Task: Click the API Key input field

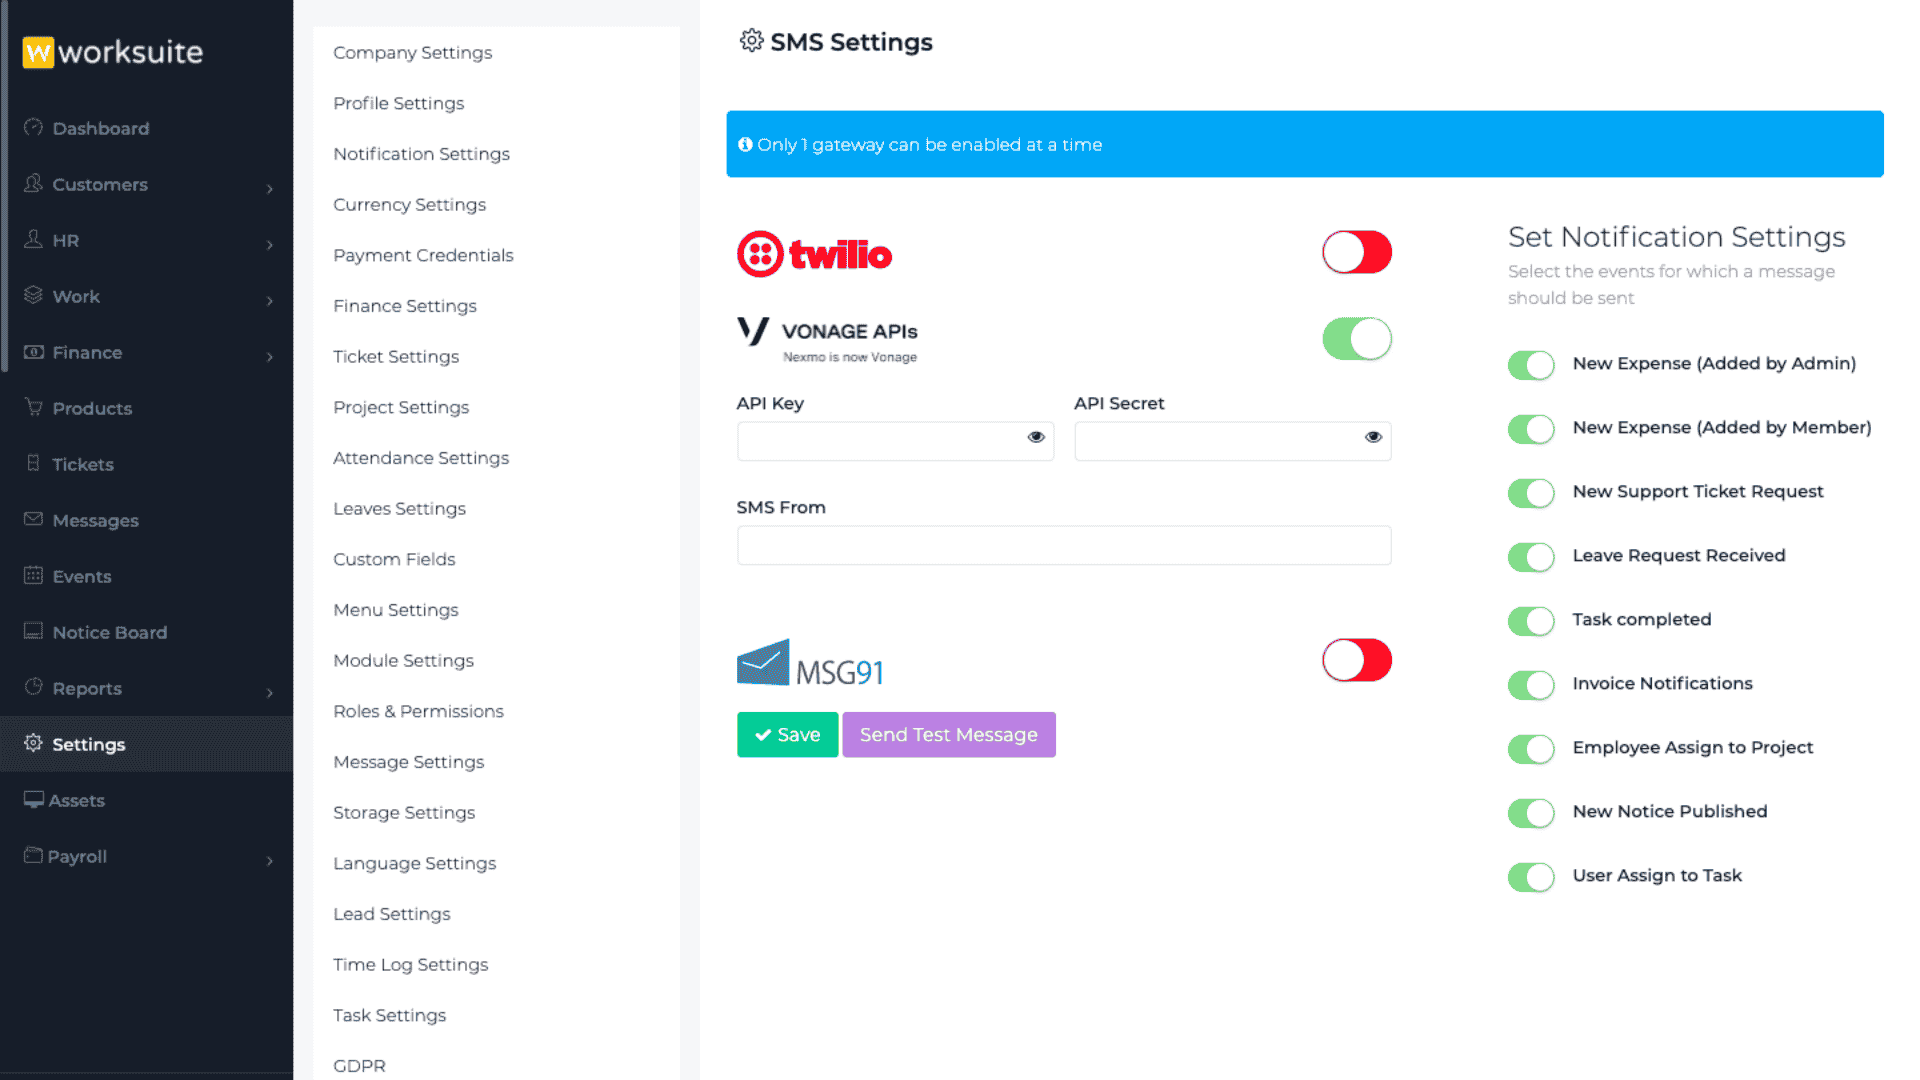Action: click(x=895, y=441)
